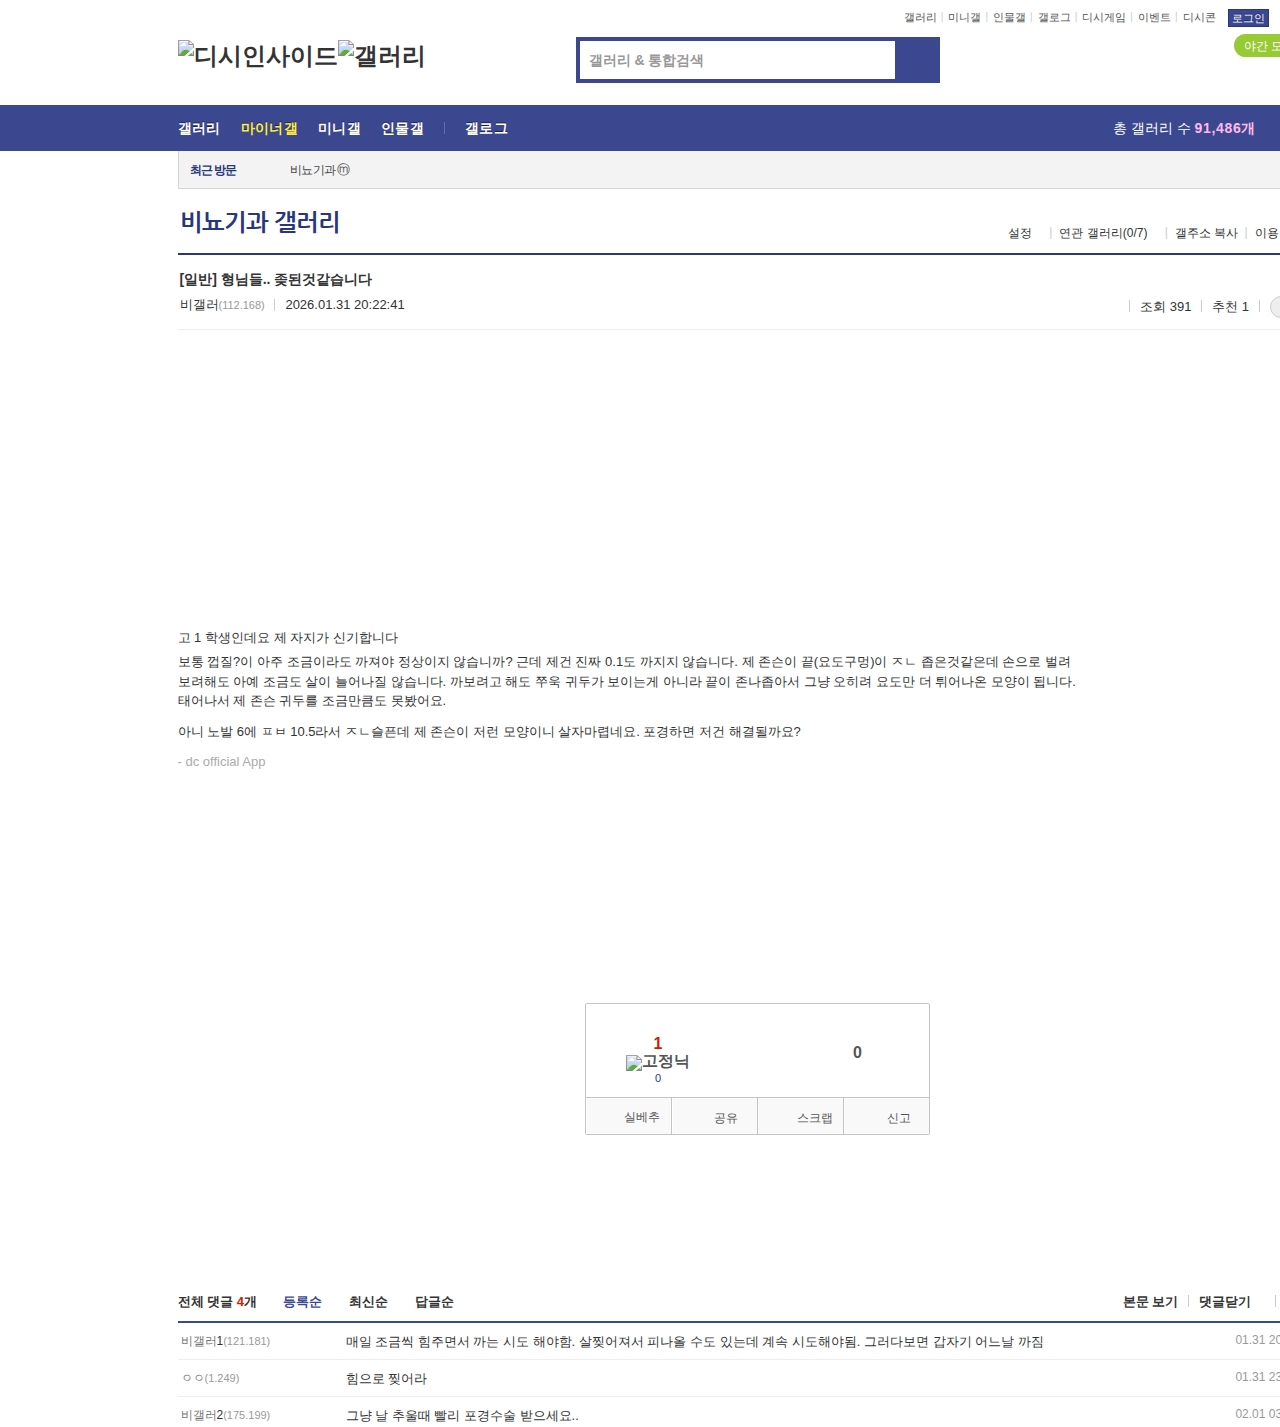The height and width of the screenshot is (1427, 1280).
Task: Click total gallery count 91,486개
Action: click(x=1224, y=129)
